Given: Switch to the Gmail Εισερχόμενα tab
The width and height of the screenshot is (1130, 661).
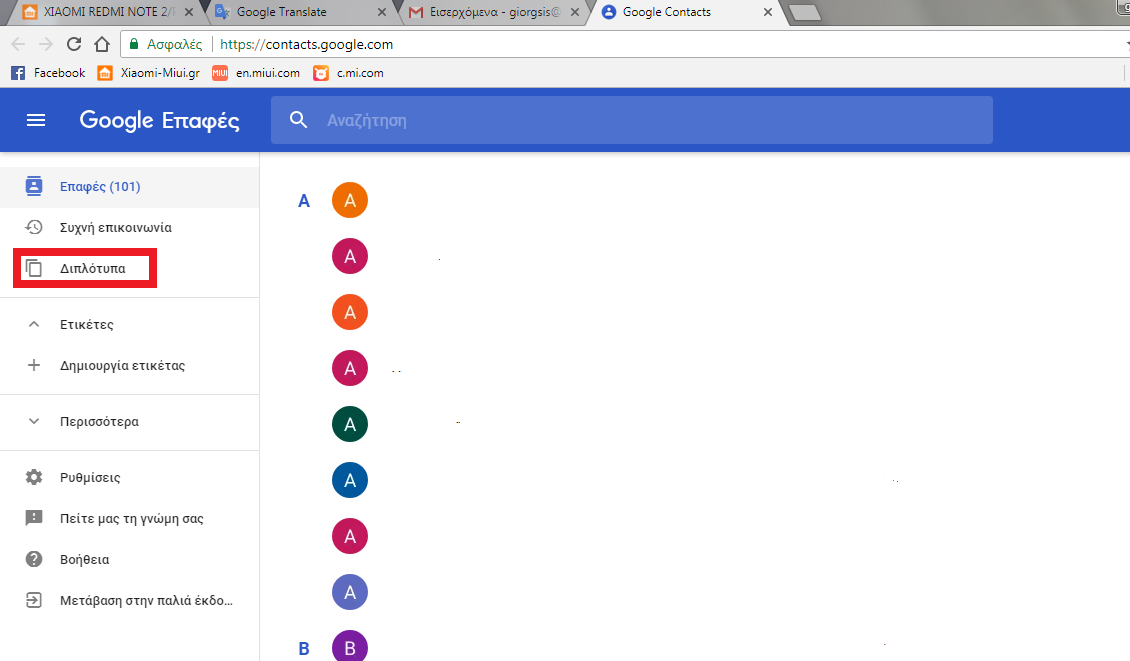Looking at the screenshot, I should point(494,12).
